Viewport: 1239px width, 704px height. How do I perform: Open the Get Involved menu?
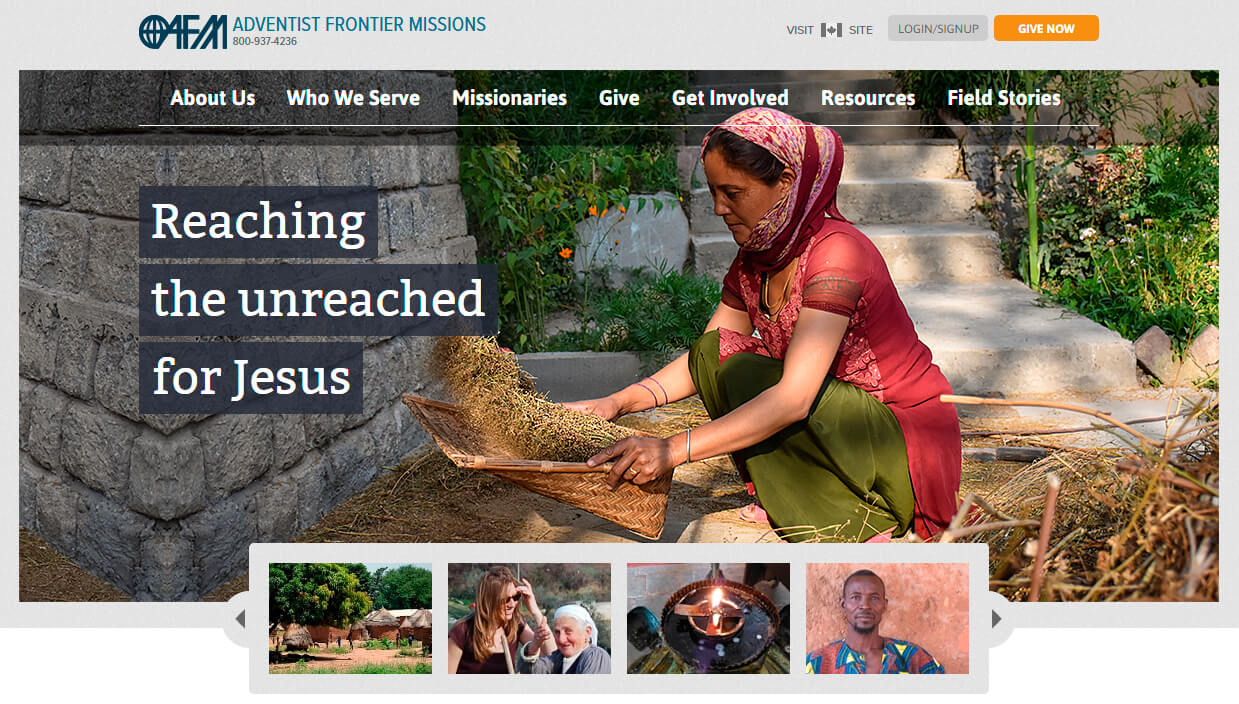point(730,98)
